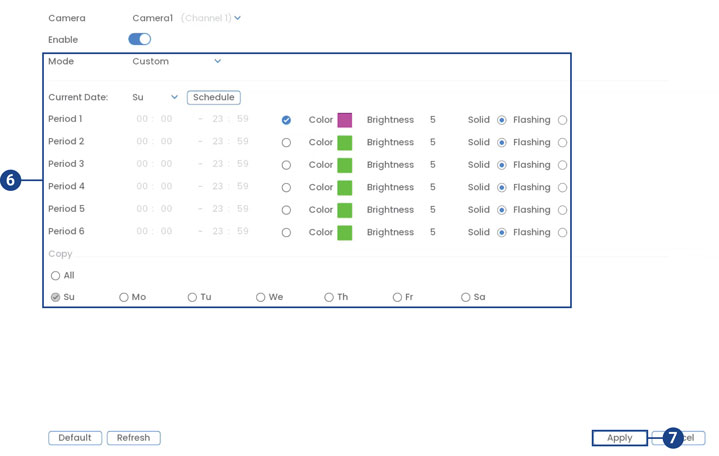Select Mo in the copy days
This screenshot has width=719, height=456.
click(124, 297)
